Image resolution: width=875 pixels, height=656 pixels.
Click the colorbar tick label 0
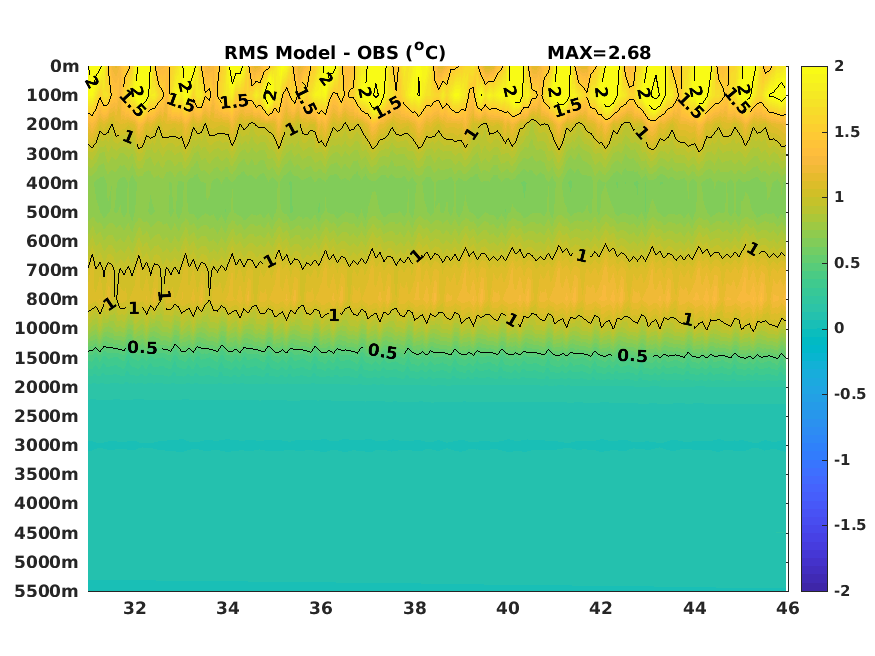(839, 328)
